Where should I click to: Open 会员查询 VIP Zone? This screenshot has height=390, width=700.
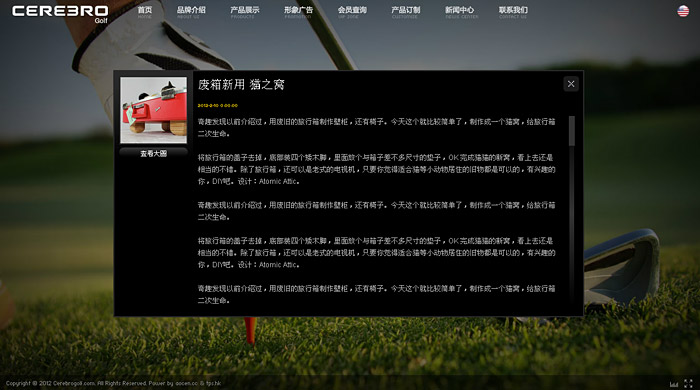(352, 12)
